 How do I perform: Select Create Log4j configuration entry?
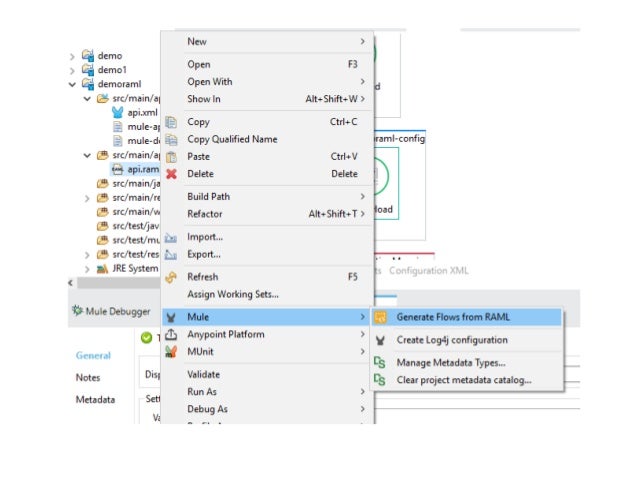pos(466,340)
